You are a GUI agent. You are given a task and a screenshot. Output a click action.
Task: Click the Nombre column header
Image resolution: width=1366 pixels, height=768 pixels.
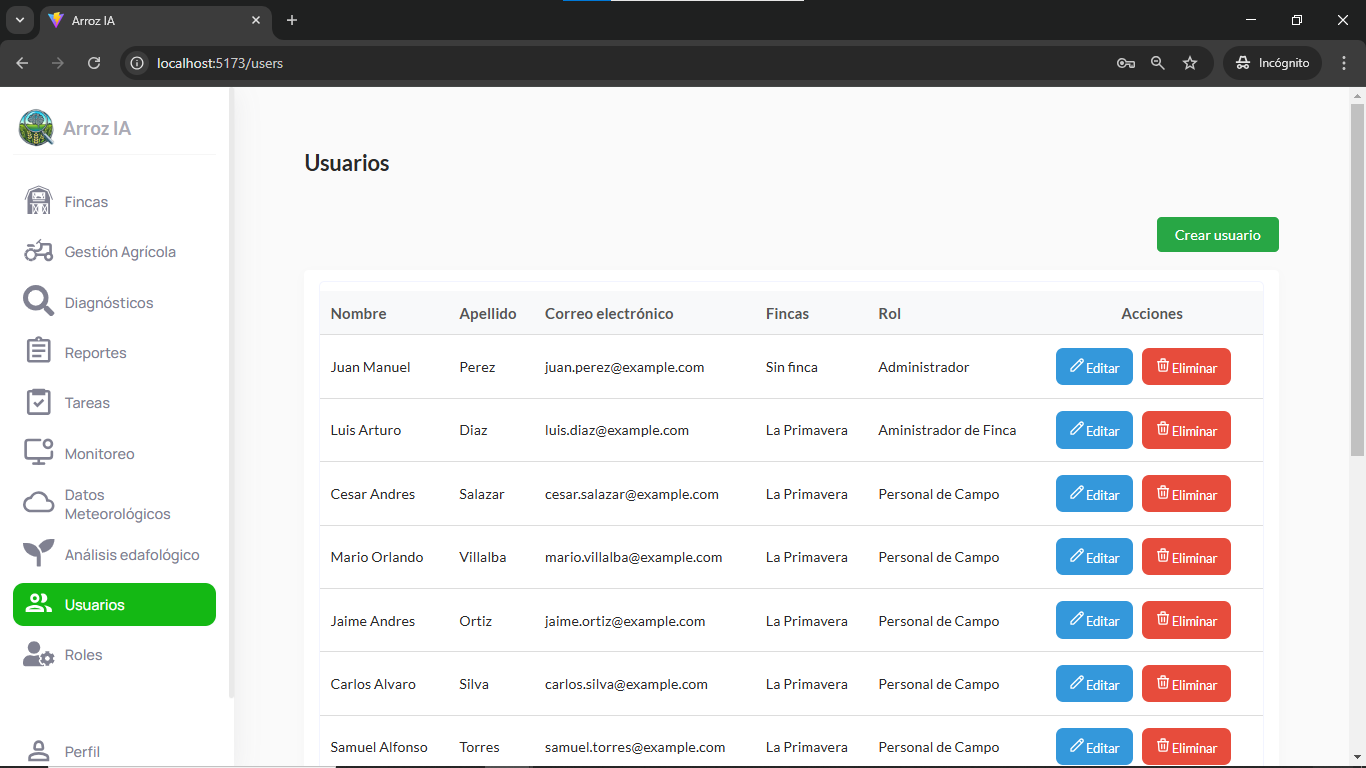coord(358,313)
